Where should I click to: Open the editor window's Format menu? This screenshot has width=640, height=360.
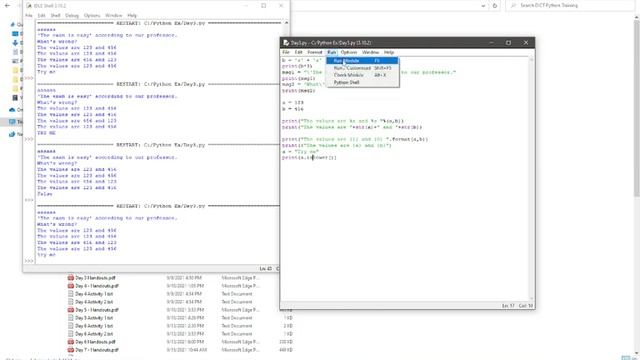[315, 52]
